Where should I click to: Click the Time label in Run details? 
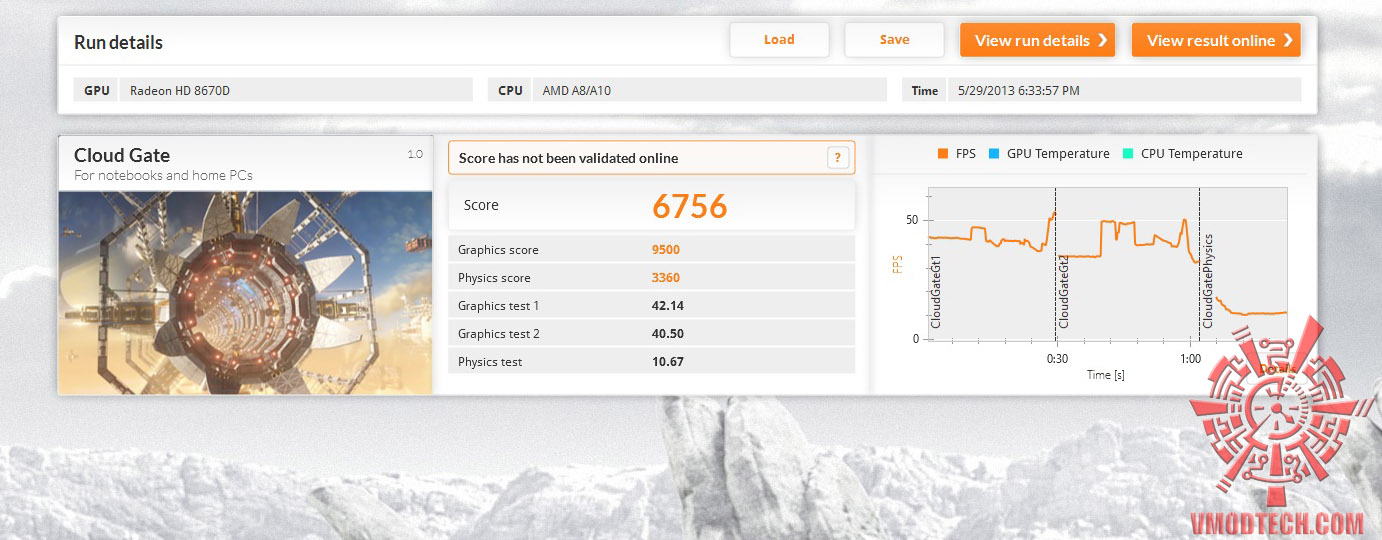925,90
